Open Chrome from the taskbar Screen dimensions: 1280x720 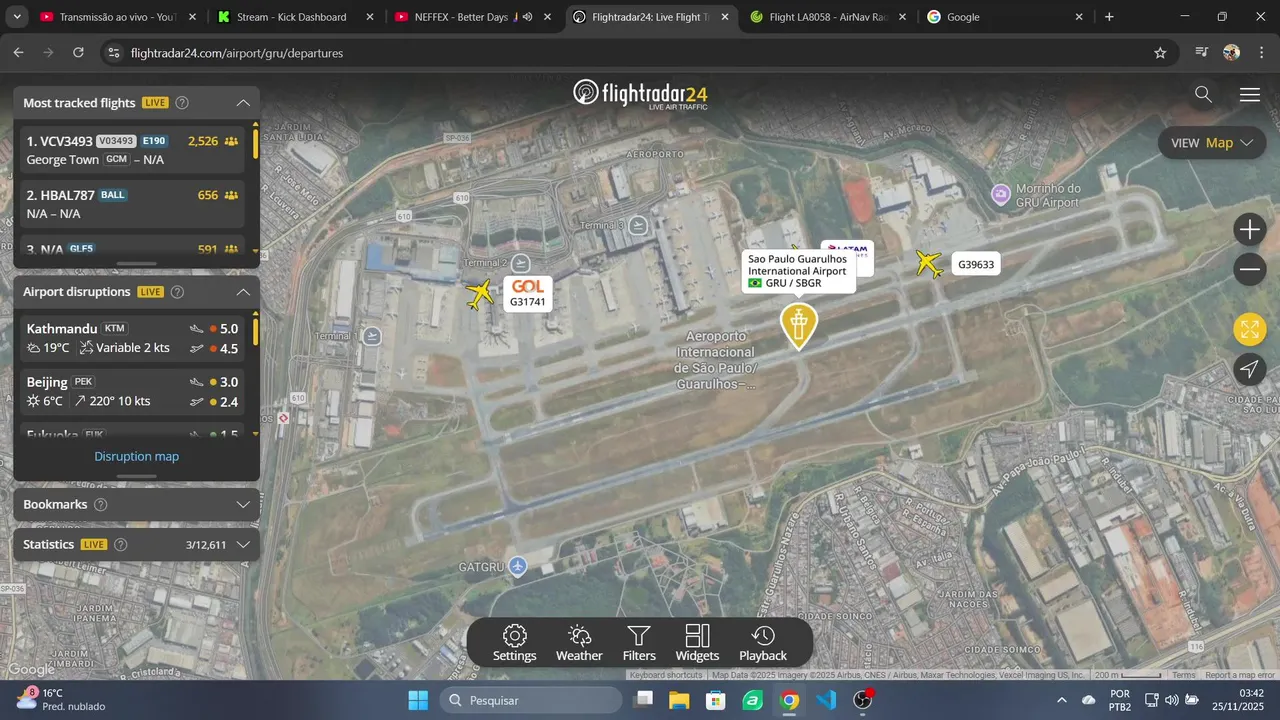(790, 700)
